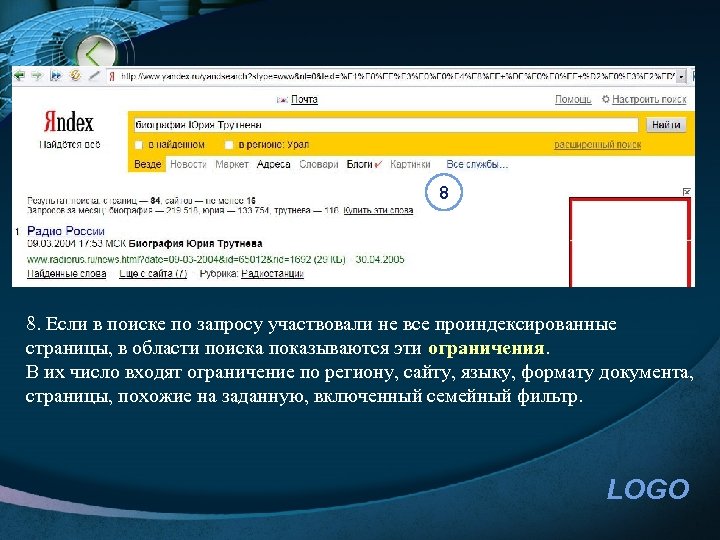Click the green back button in slide corner
The height and width of the screenshot is (540, 720).
point(96,54)
